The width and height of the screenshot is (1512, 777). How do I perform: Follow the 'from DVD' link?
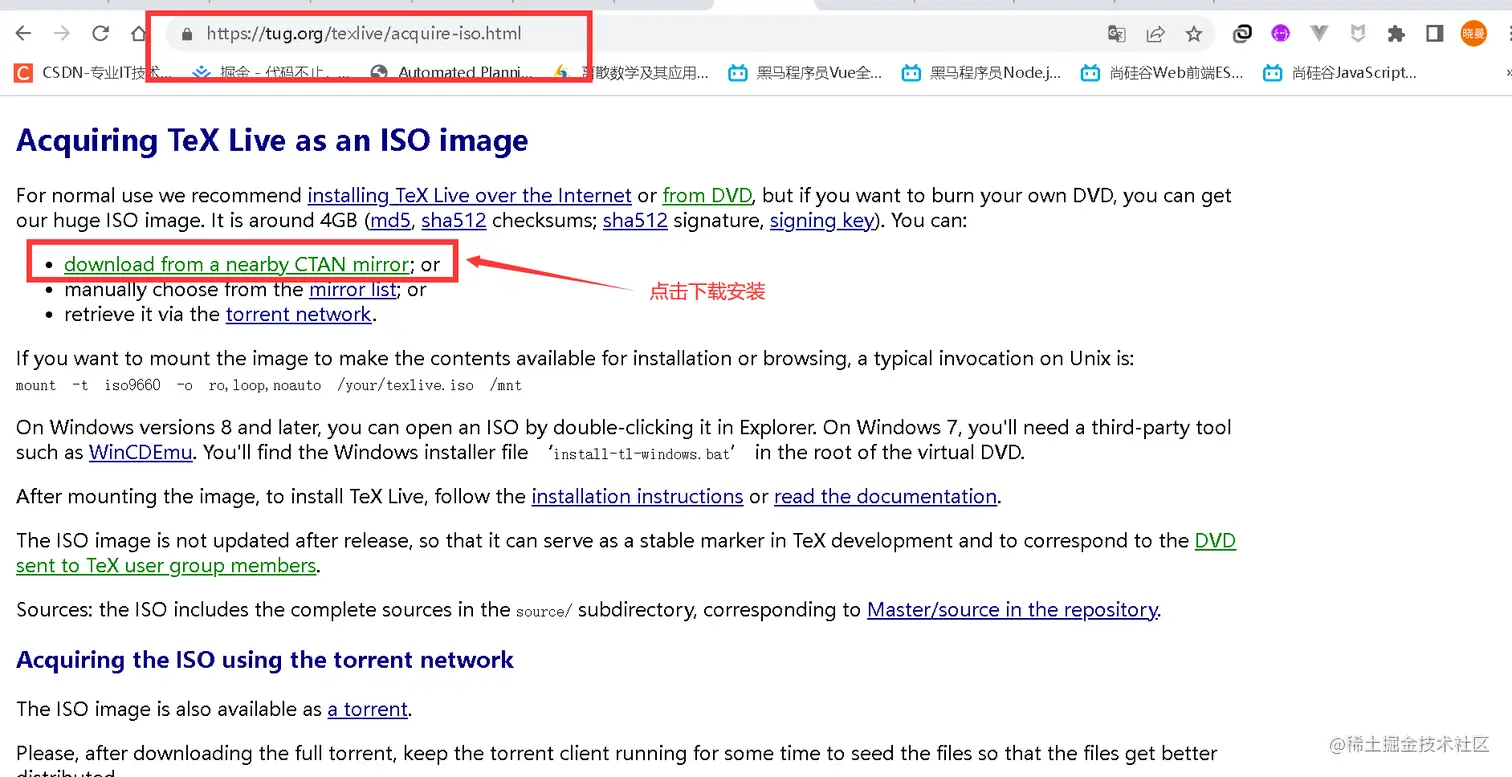click(707, 196)
